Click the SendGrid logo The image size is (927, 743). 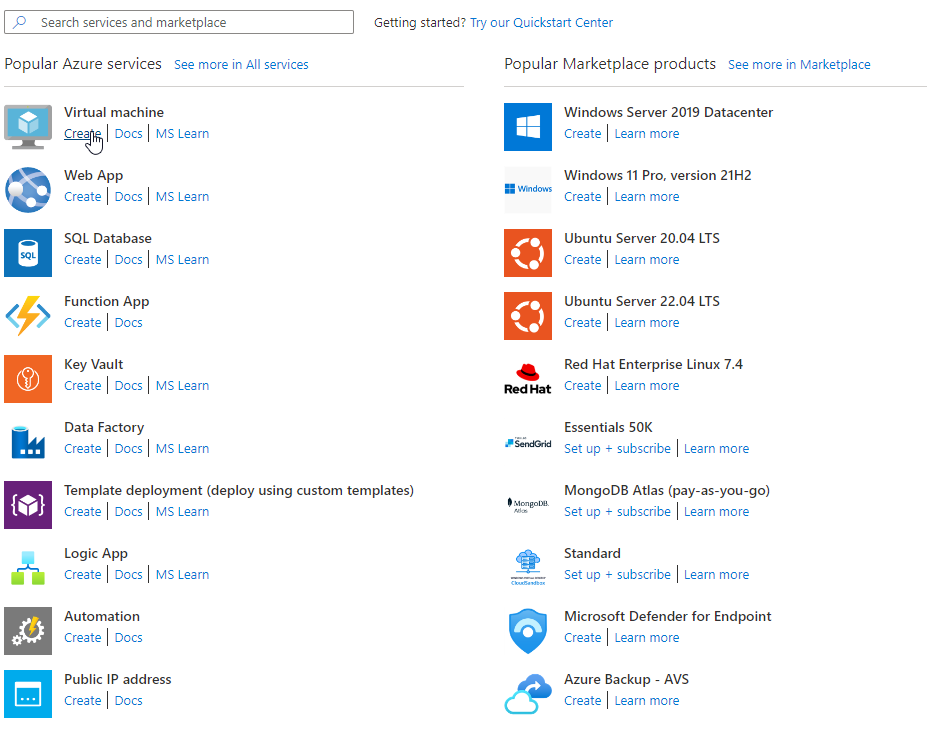click(528, 442)
